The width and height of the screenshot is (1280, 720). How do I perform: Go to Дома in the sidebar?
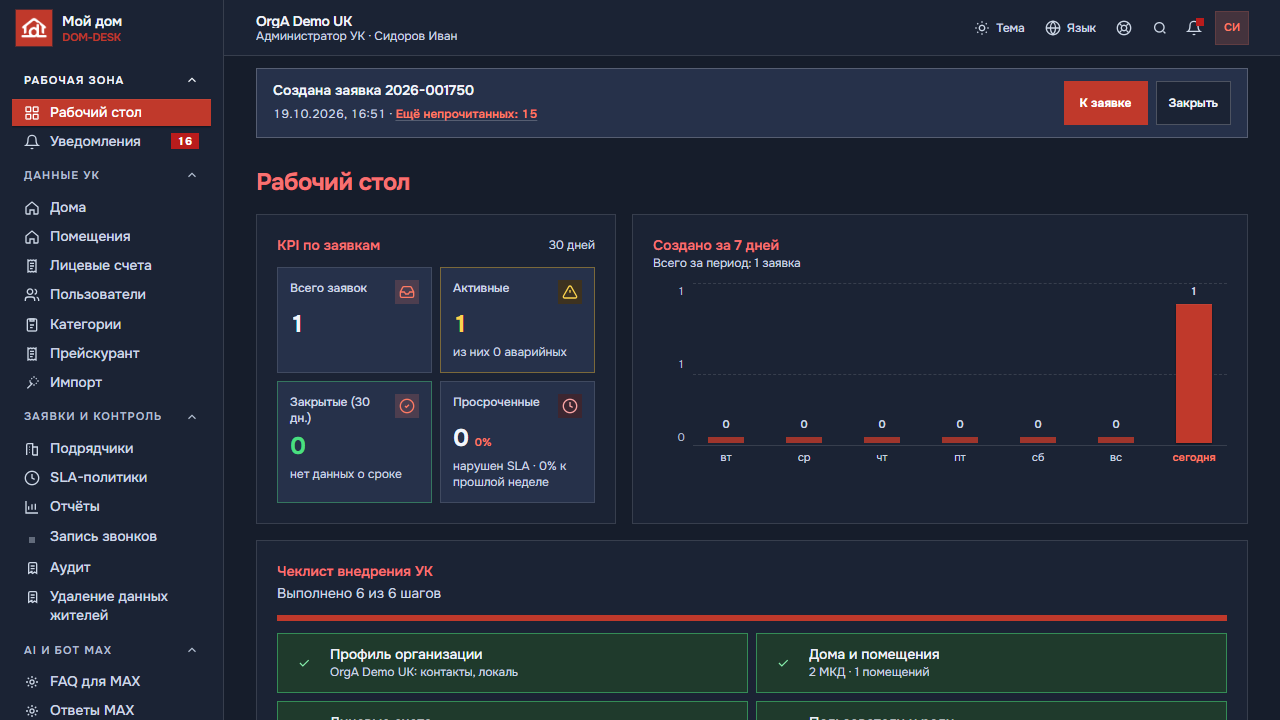111,208
